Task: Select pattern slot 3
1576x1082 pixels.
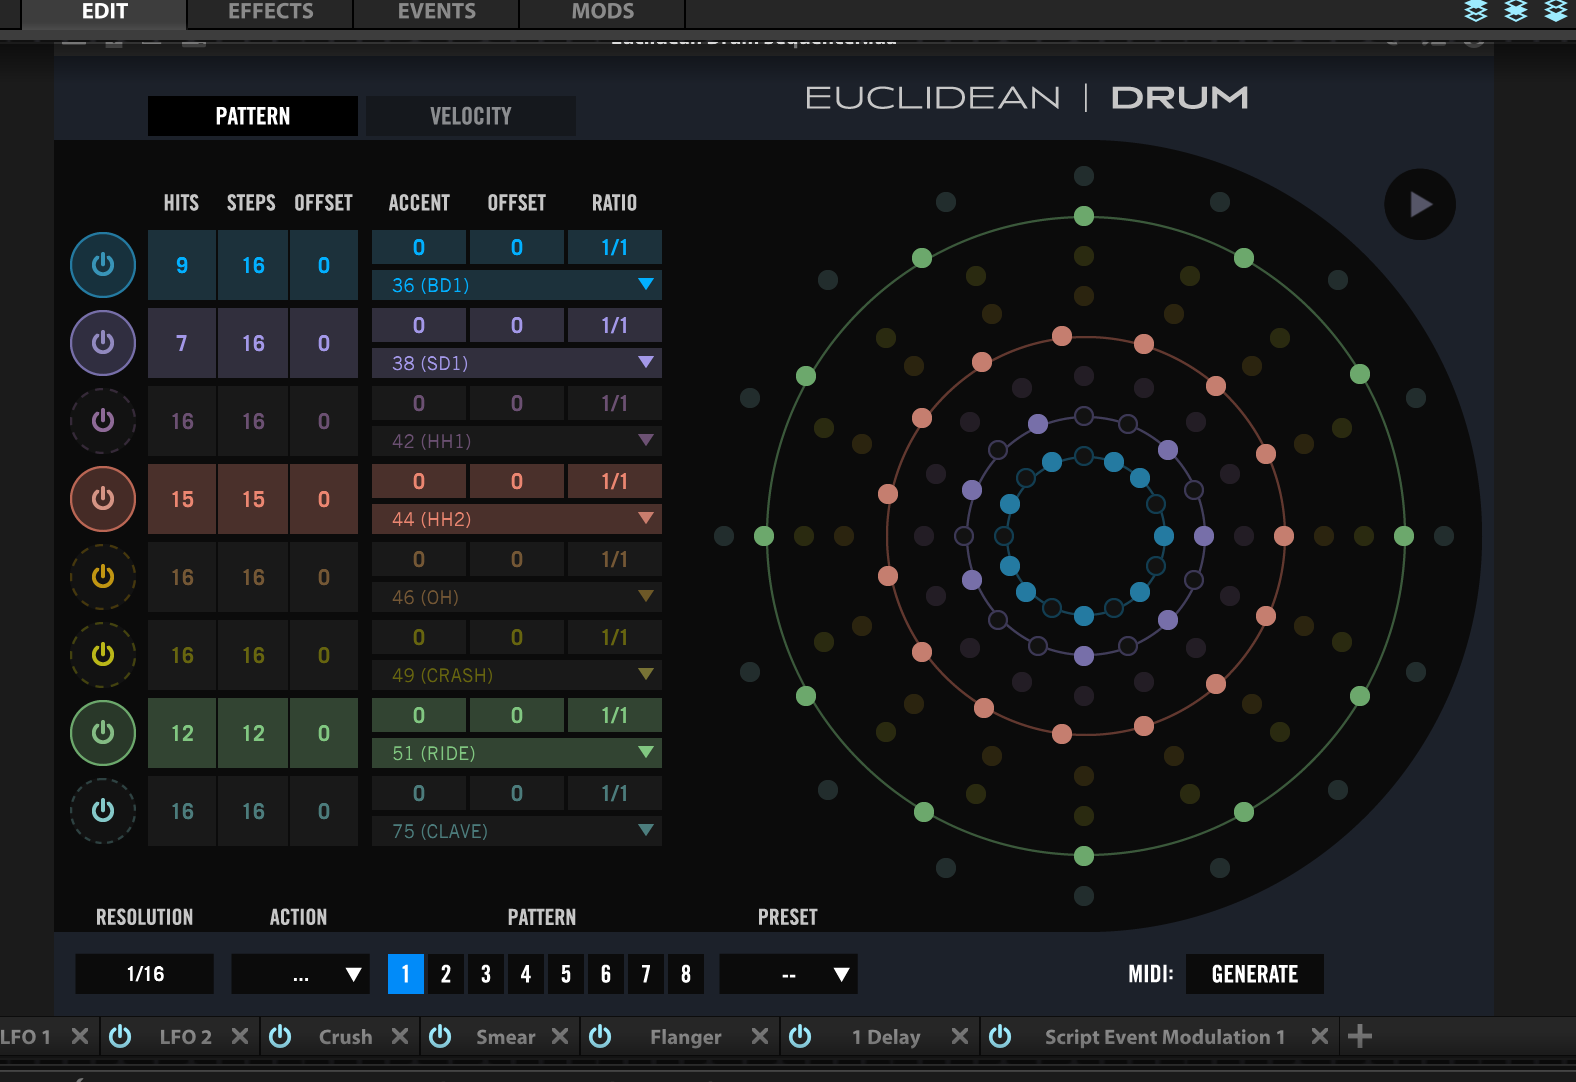Action: click(485, 974)
